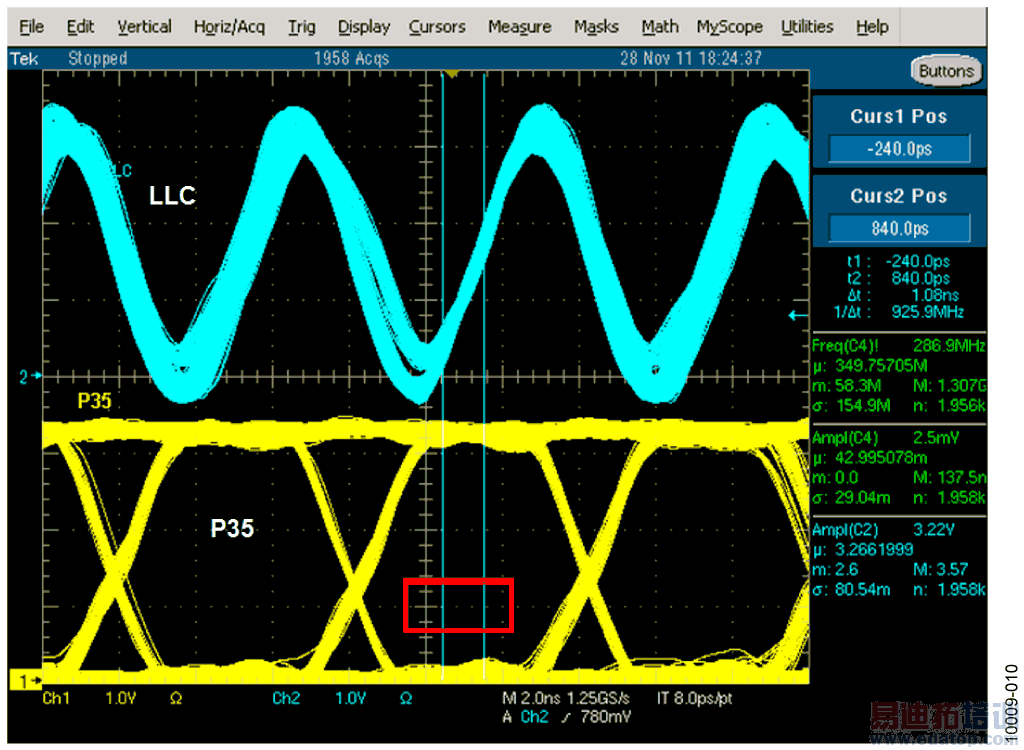Open the Vertical menu
Viewport: 1024px width, 750px height.
point(144,27)
